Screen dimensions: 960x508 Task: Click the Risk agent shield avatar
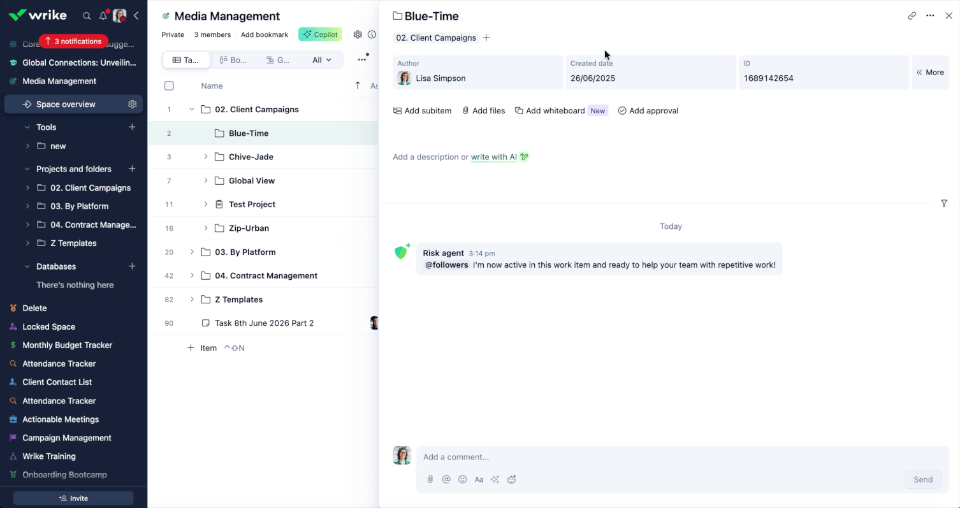point(402,251)
